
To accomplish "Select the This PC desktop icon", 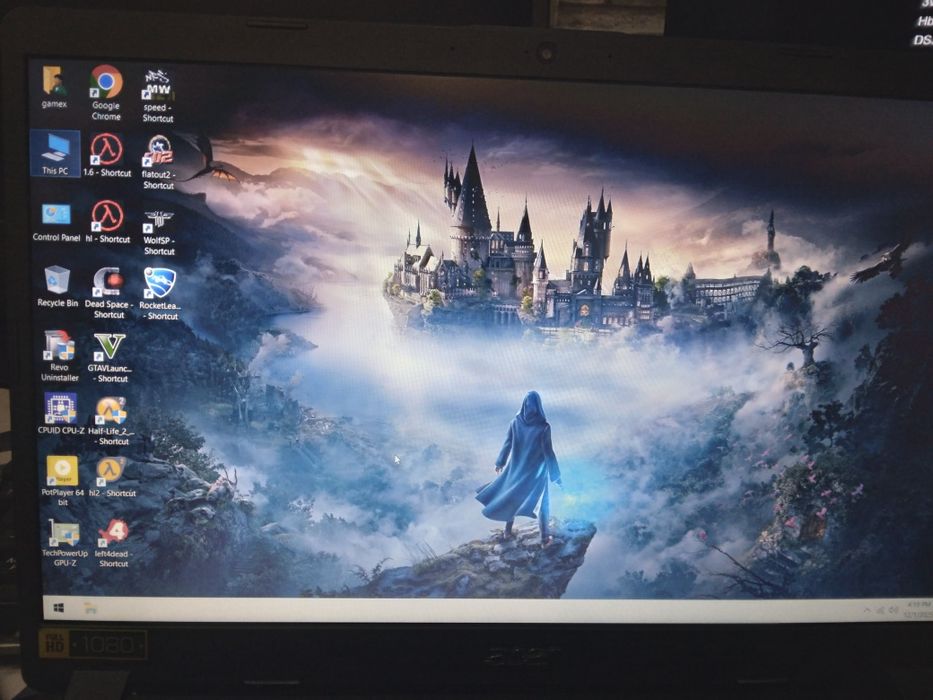I will pos(55,154).
